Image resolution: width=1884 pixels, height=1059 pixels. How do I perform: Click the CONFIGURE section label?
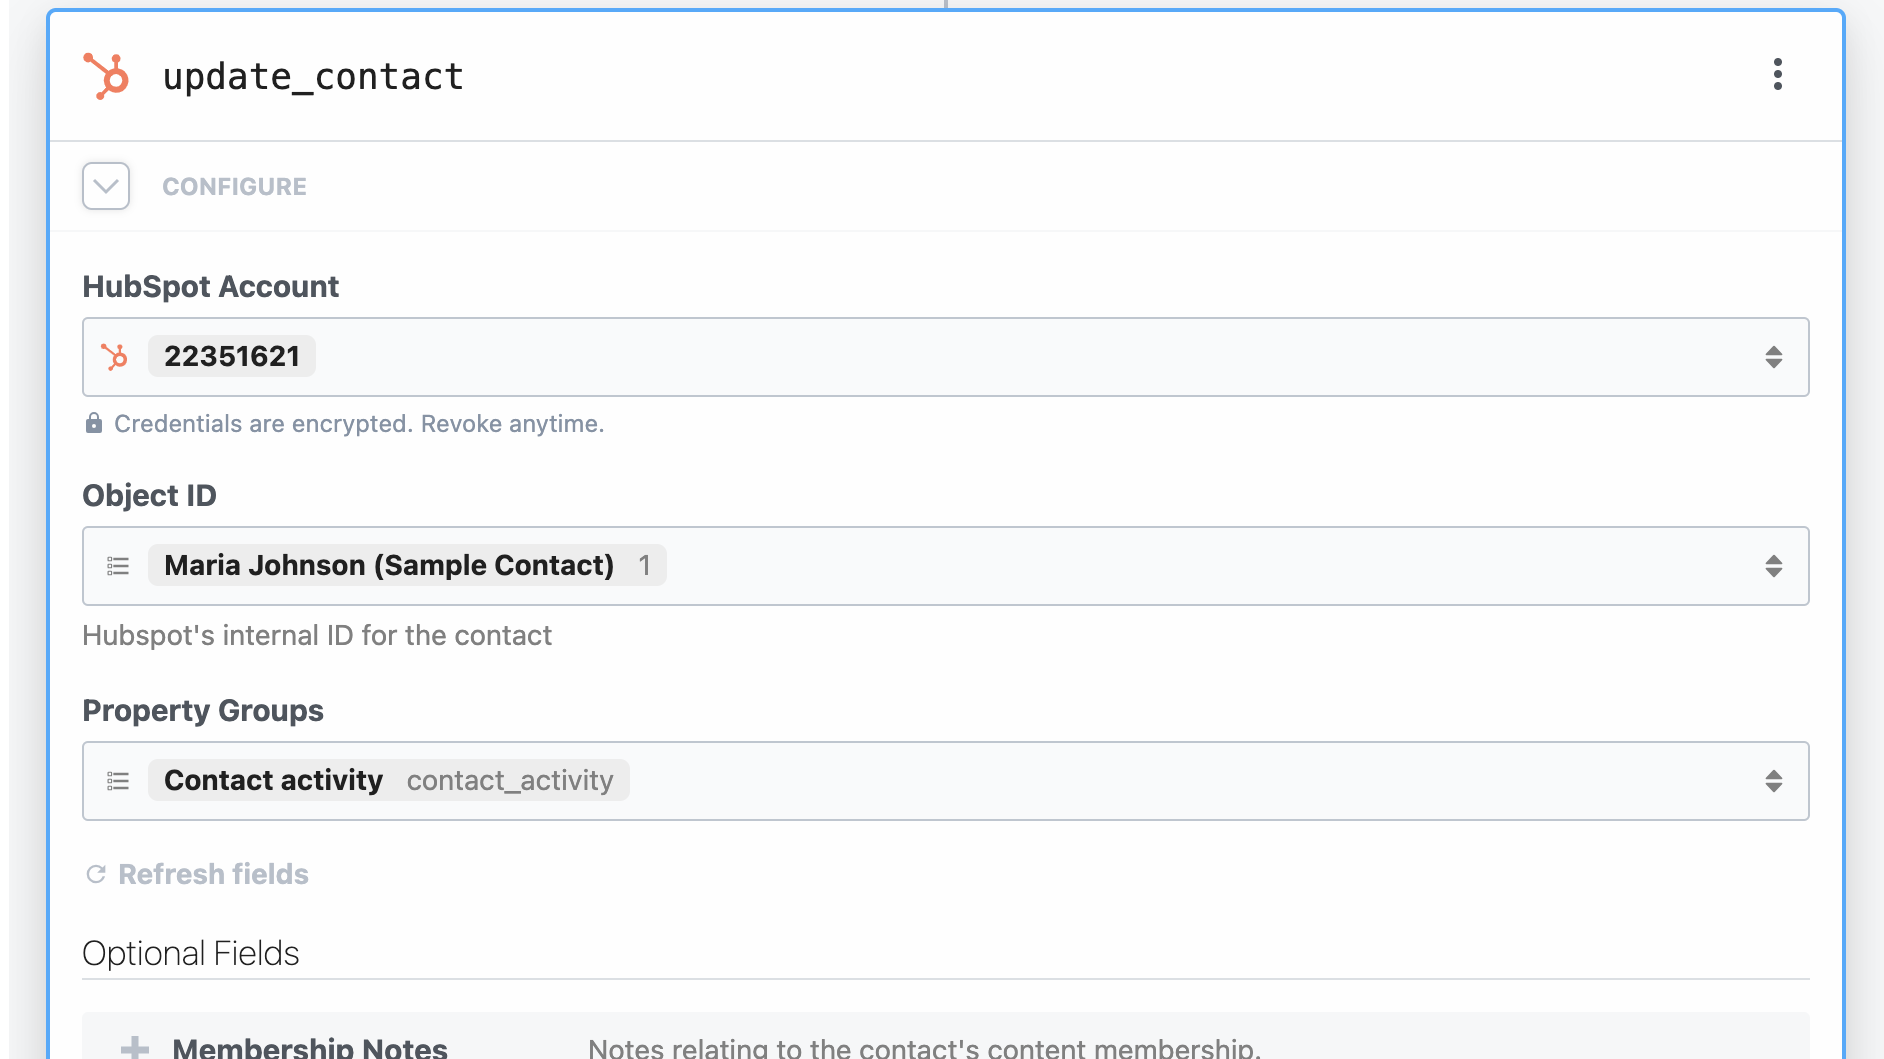tap(234, 187)
